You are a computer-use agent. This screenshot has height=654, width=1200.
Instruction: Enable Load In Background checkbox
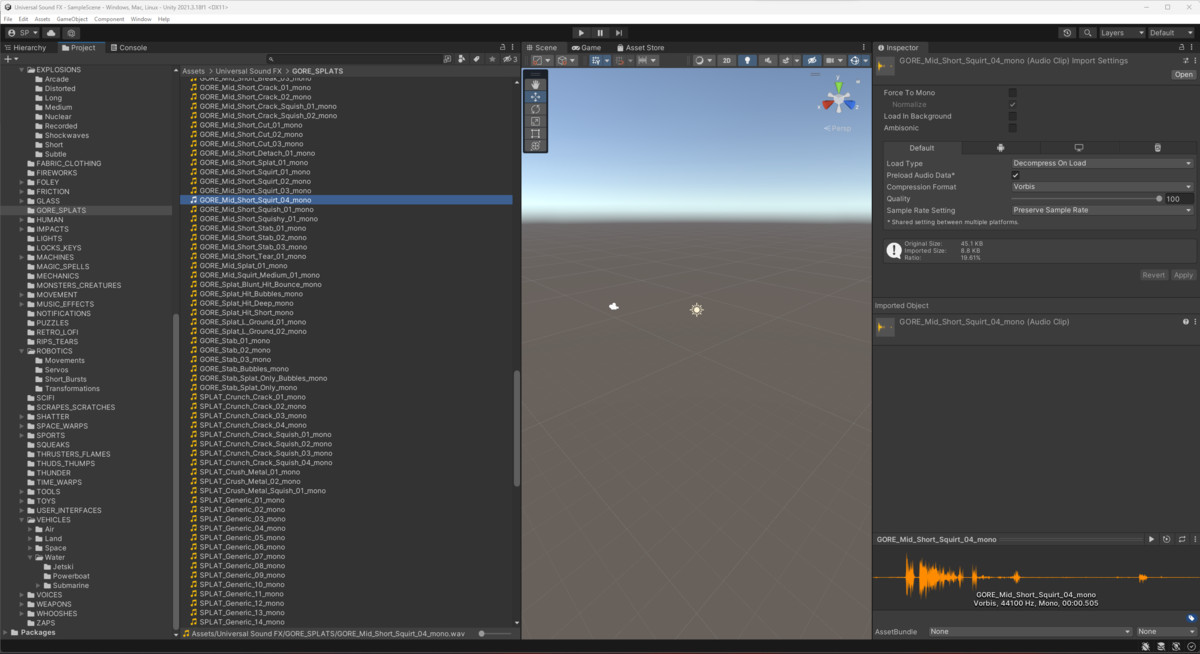(1013, 116)
